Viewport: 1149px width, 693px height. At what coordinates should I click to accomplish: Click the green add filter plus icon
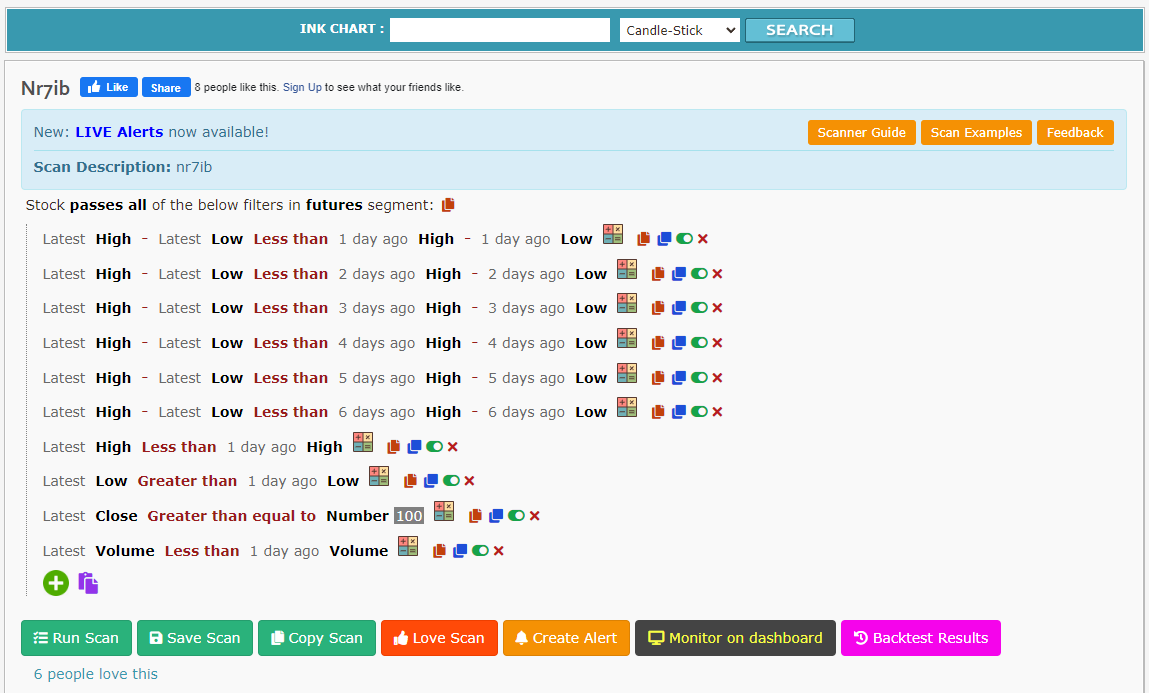coord(56,583)
